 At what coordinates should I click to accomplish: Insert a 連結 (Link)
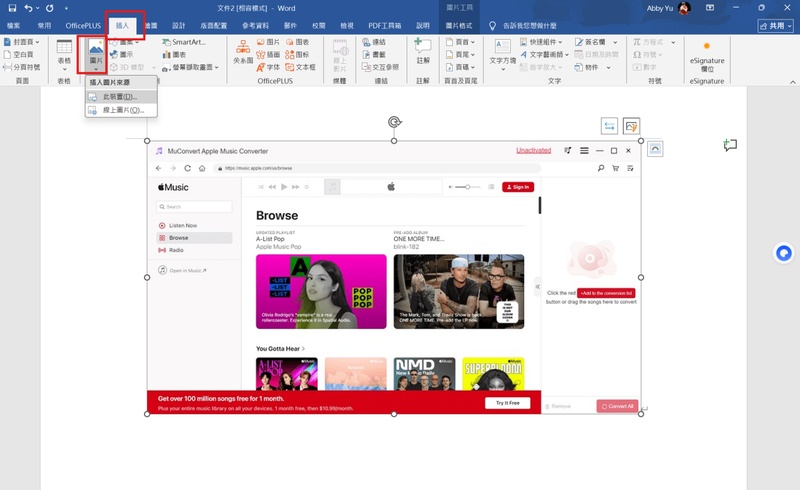point(374,42)
